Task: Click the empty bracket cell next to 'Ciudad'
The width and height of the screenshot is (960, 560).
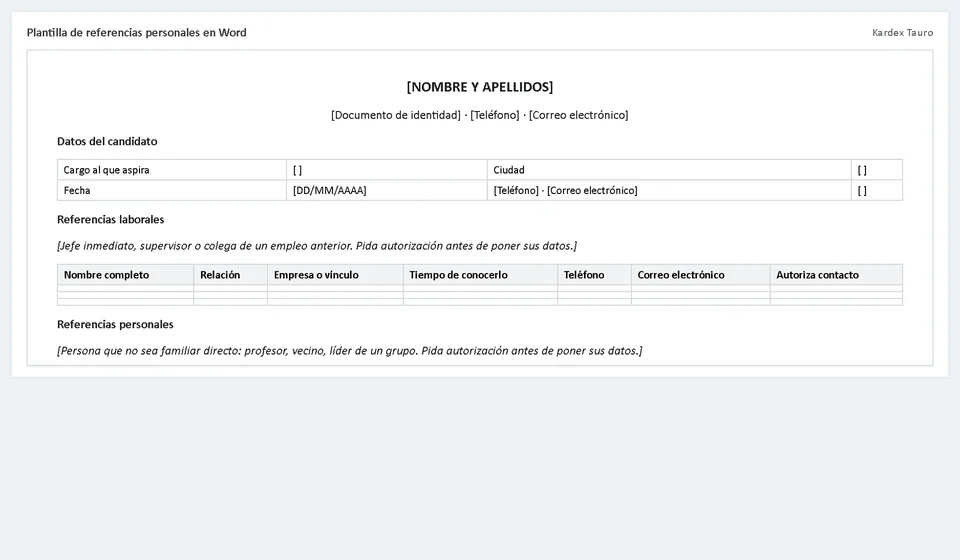Action: [x=877, y=170]
